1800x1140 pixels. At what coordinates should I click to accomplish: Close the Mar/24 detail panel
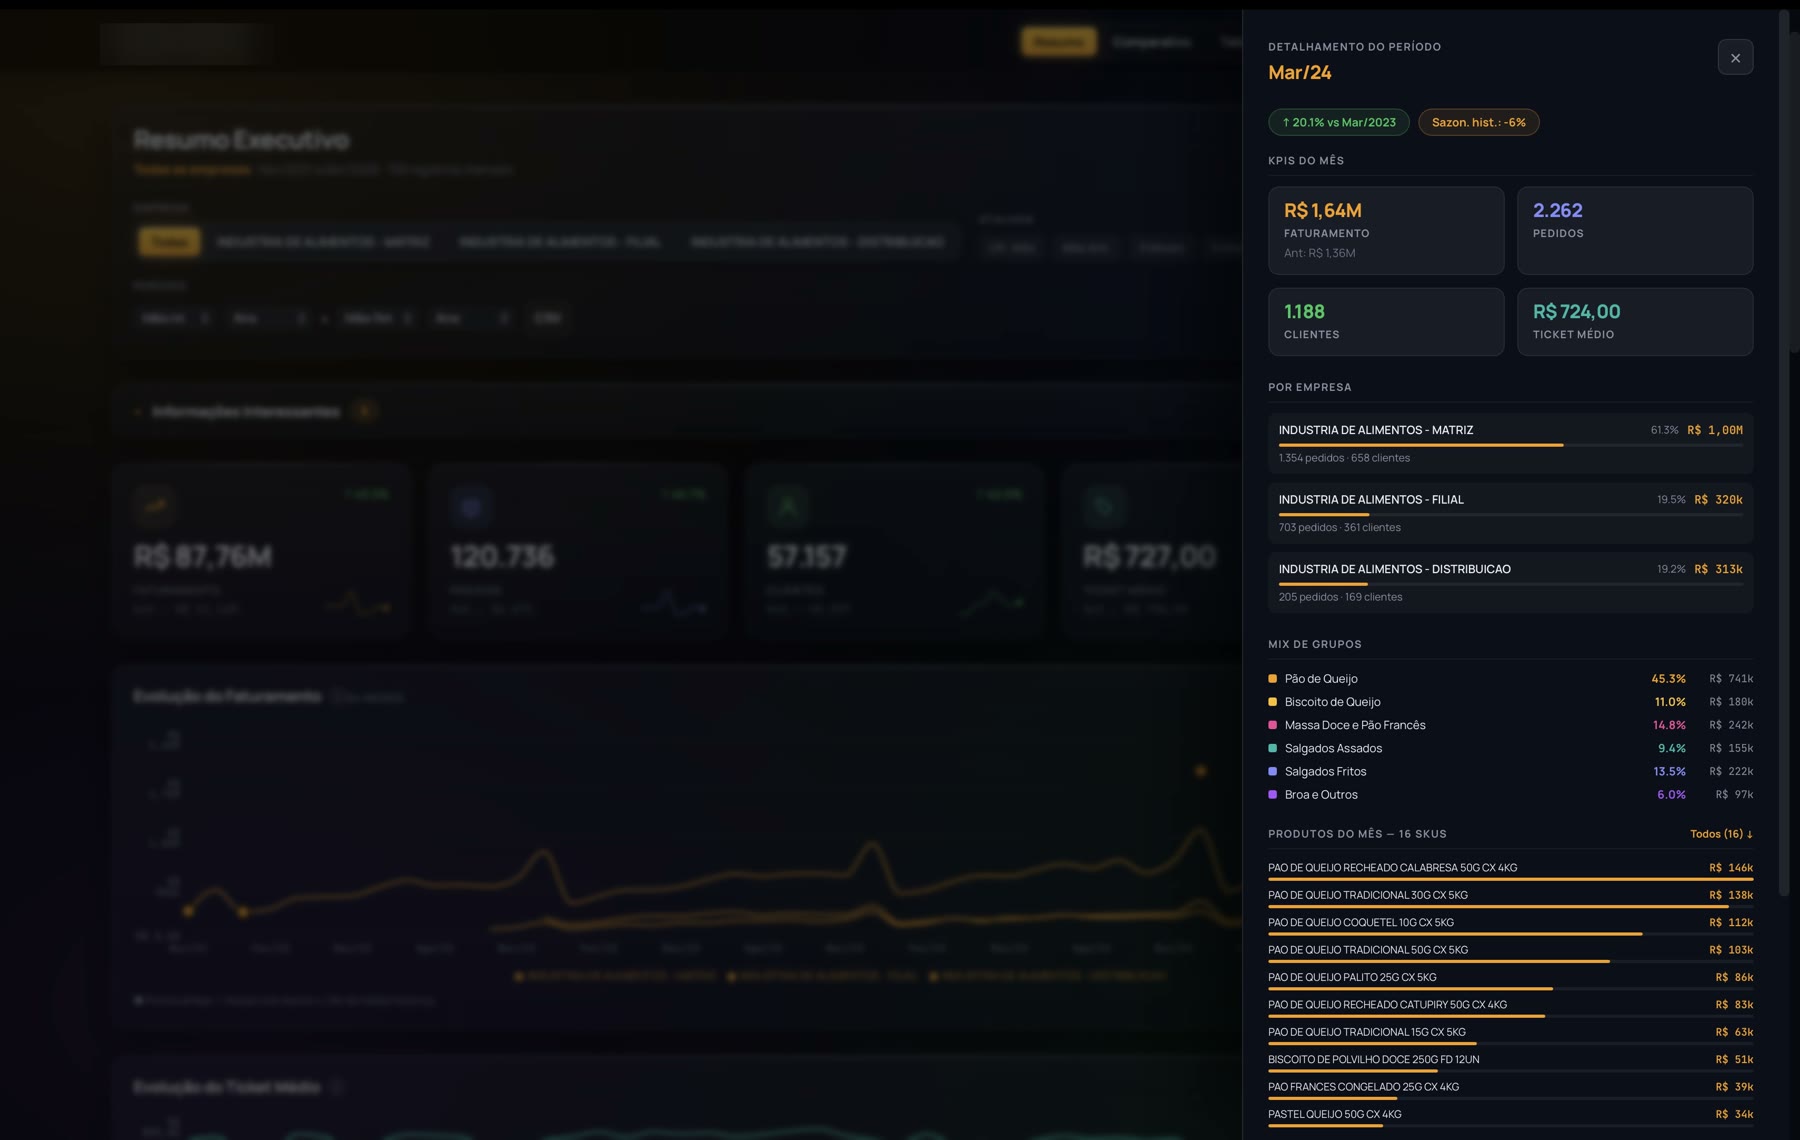[x=1735, y=57]
